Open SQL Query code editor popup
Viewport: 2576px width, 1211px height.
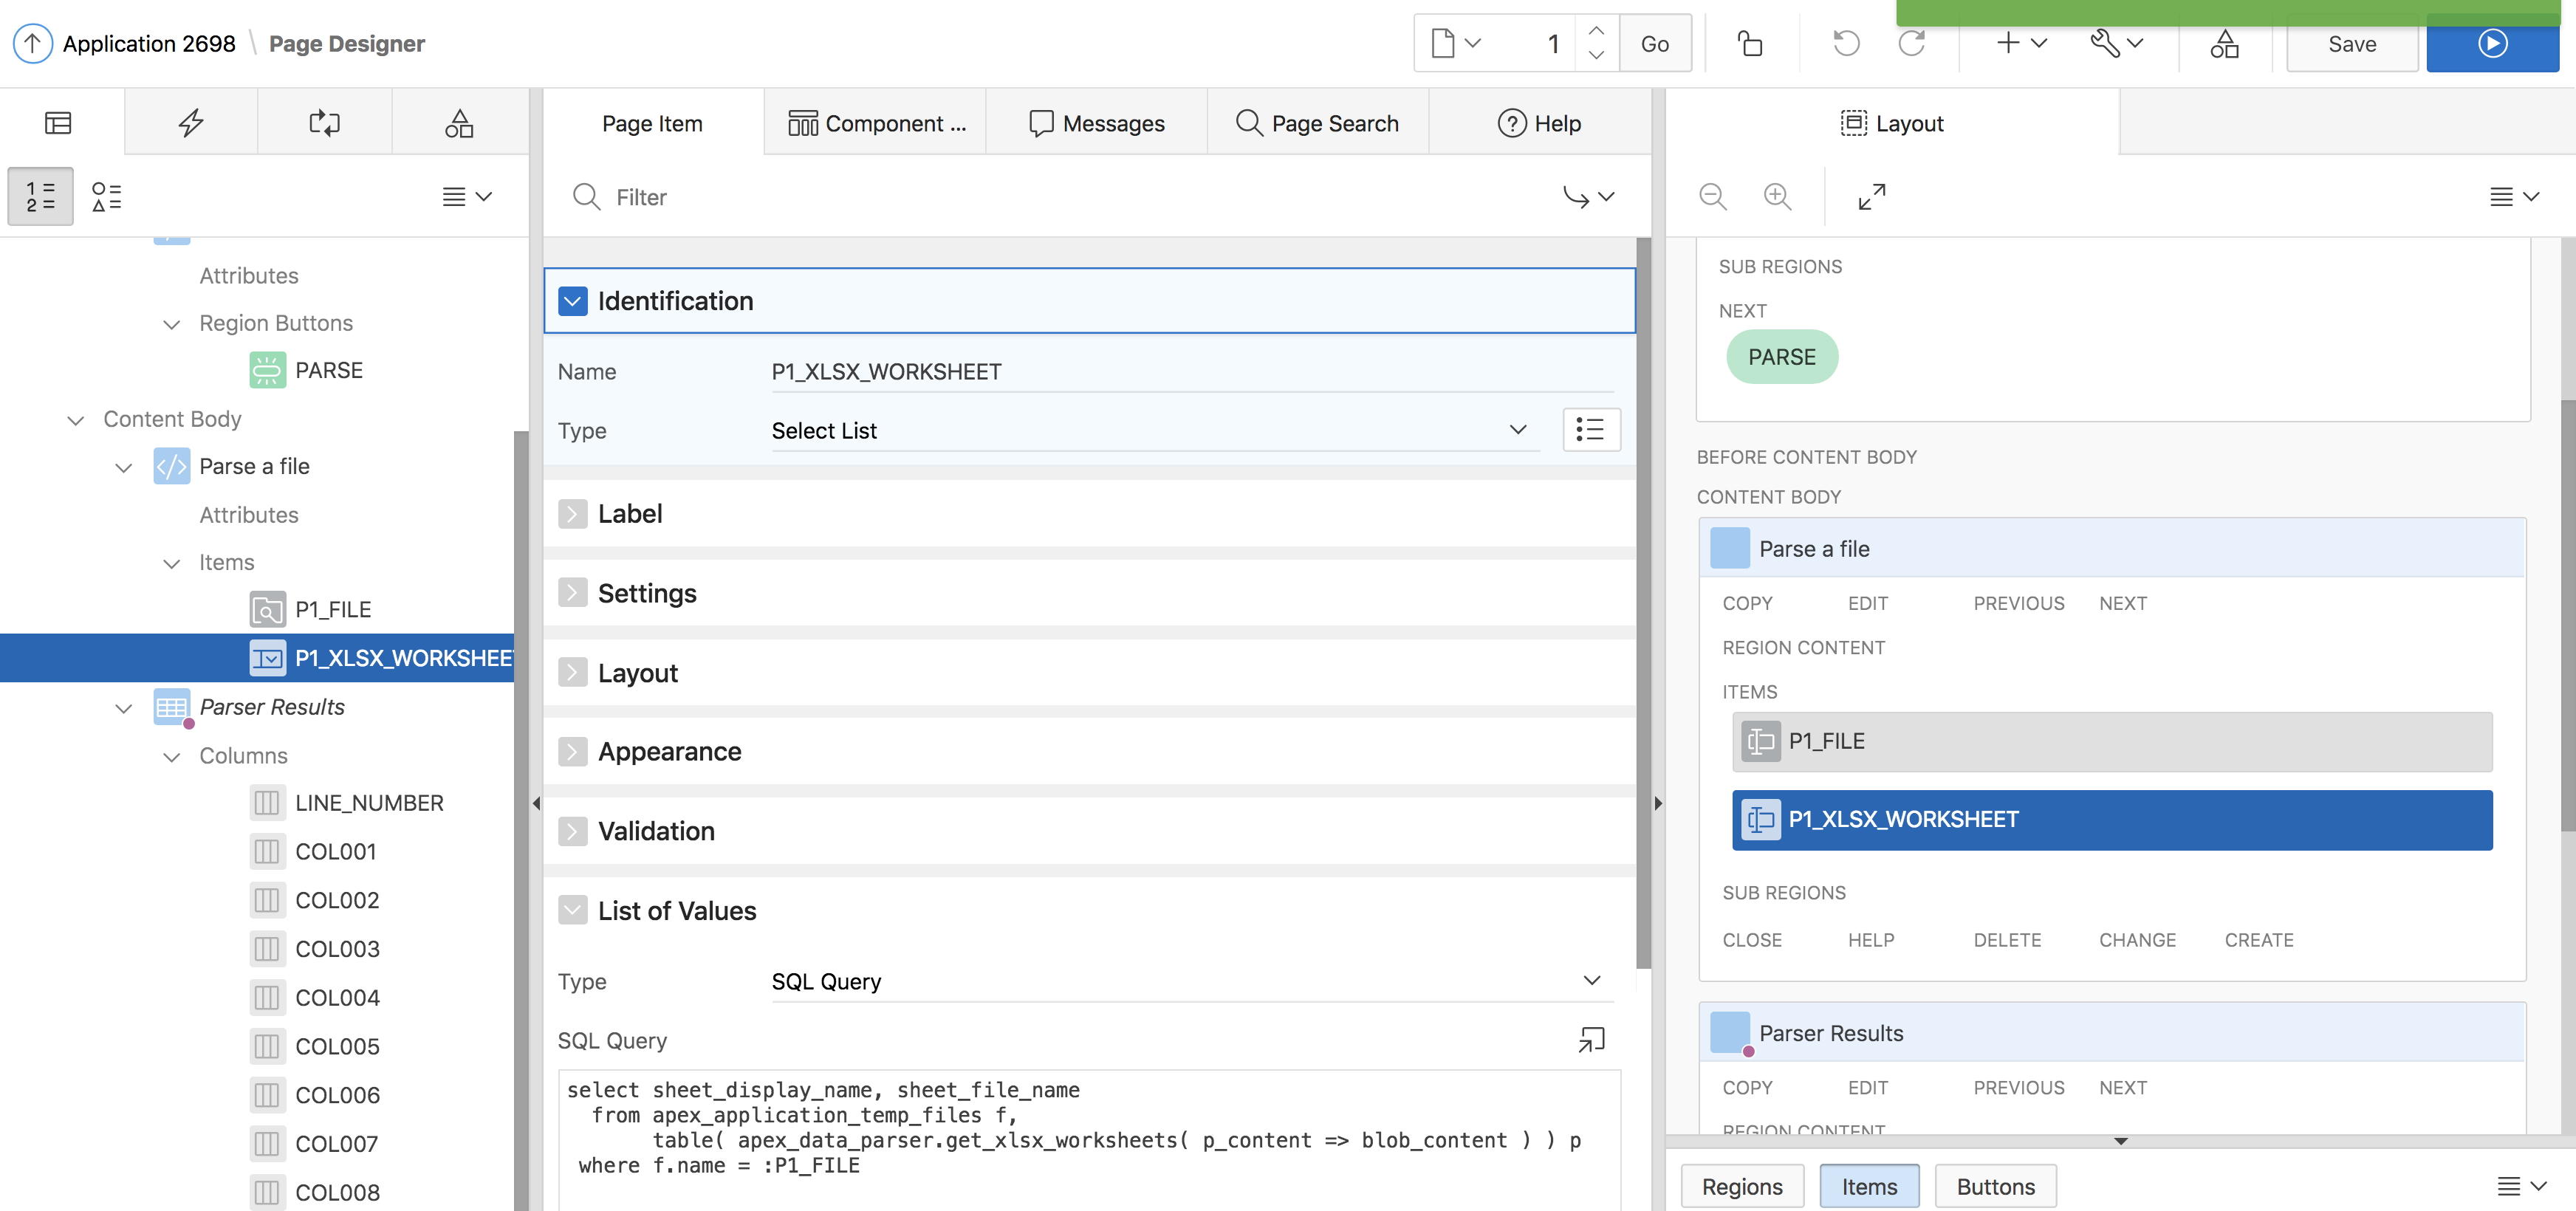coord(1591,1040)
